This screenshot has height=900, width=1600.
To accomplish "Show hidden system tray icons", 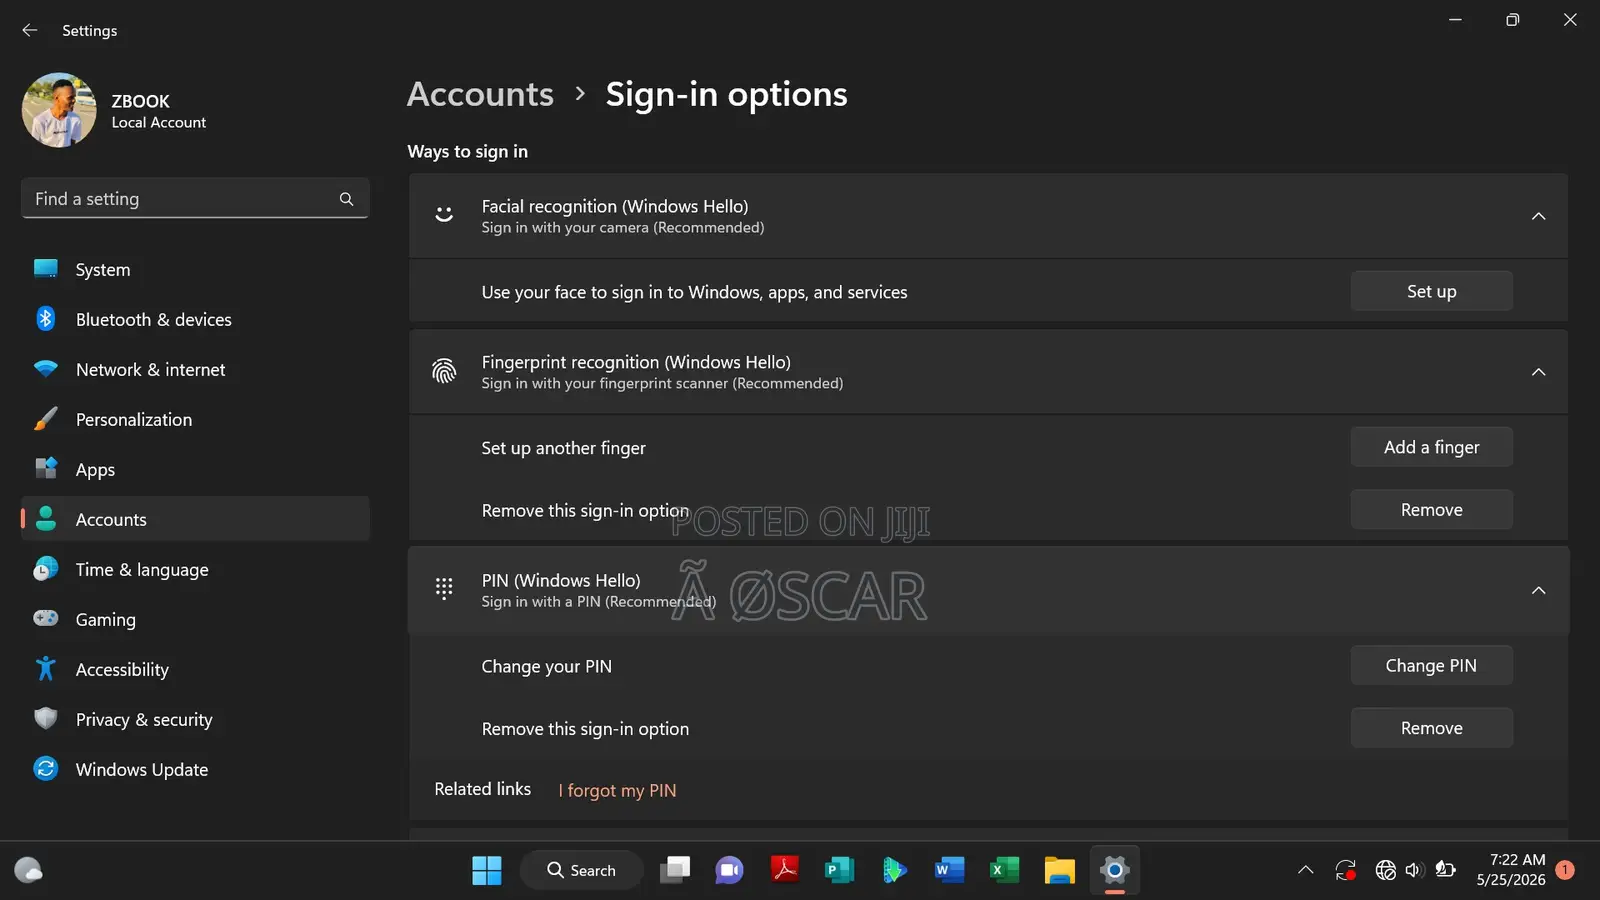I will coord(1305,870).
